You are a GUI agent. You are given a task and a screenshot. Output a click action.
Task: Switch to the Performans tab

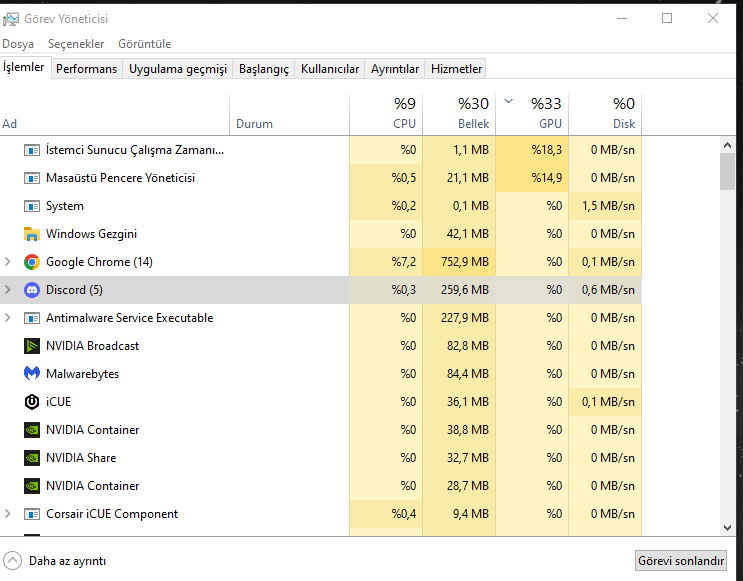86,69
